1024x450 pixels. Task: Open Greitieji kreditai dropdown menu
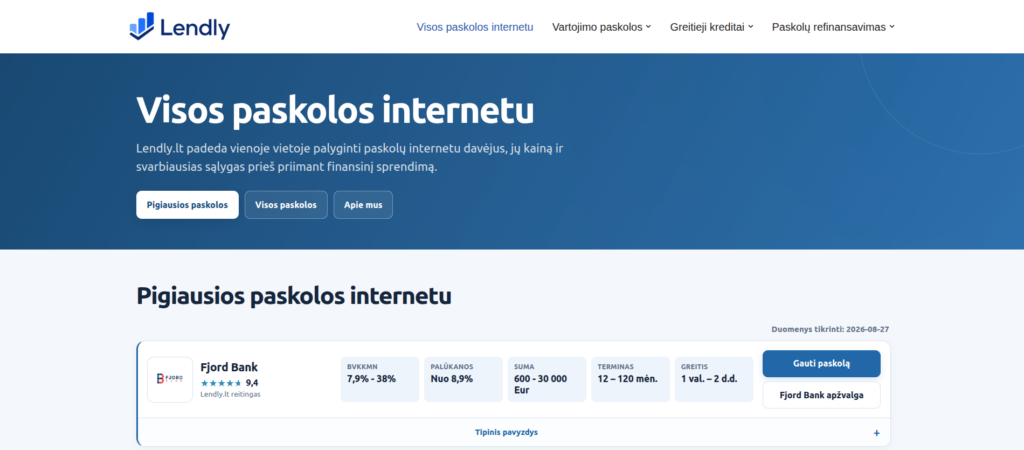711,27
